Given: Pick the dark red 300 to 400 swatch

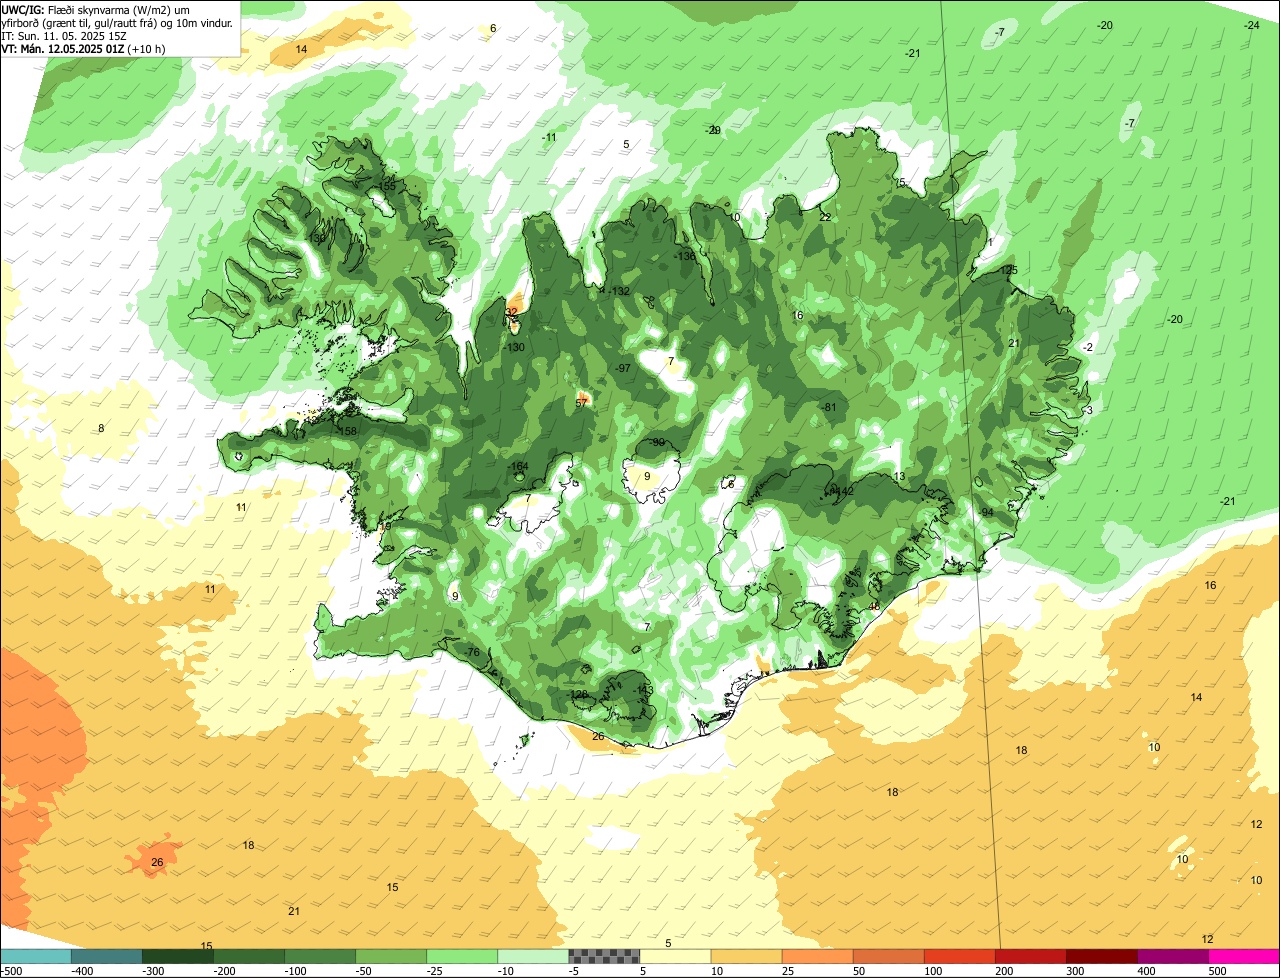Looking at the screenshot, I should pyautogui.click(x=1101, y=956).
